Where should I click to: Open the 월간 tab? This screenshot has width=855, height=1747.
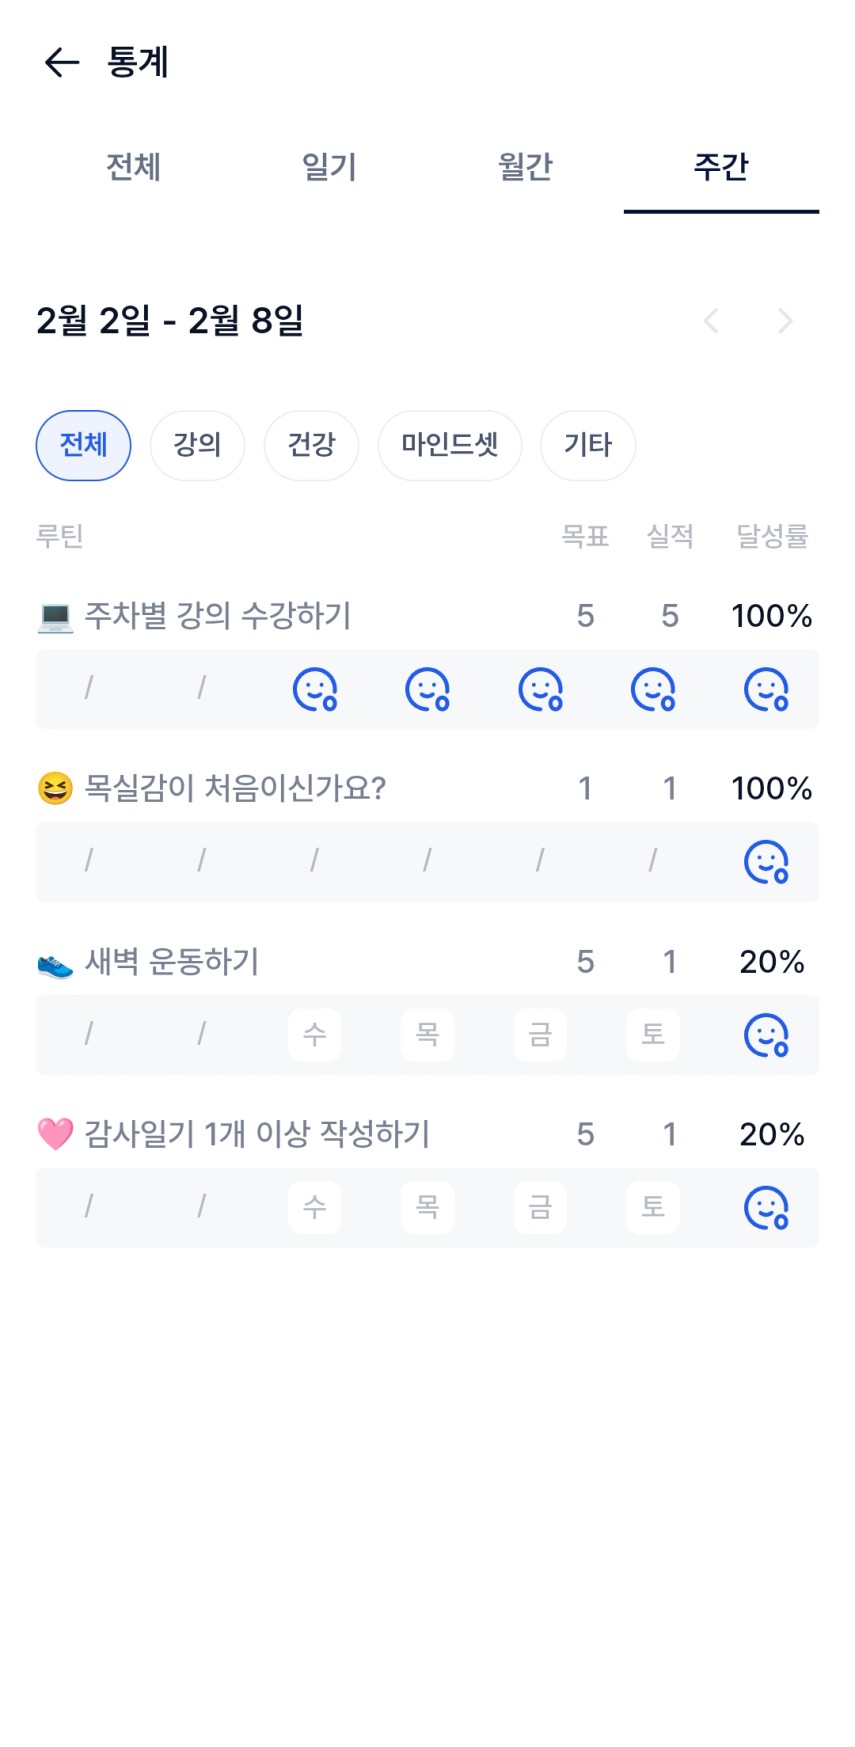point(525,166)
